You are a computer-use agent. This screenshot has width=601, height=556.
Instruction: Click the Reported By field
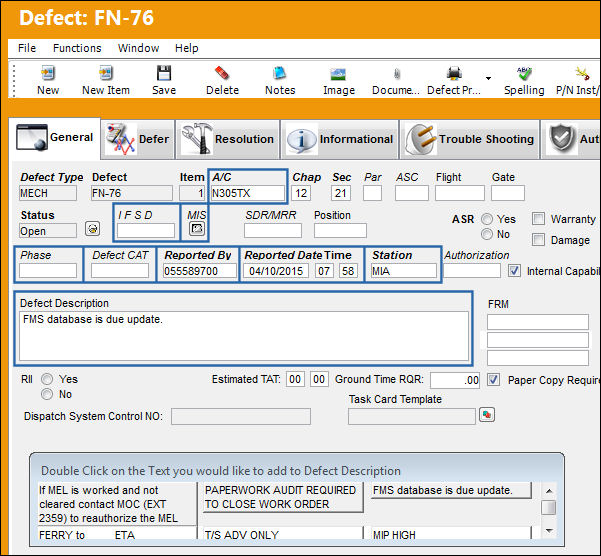(200, 271)
